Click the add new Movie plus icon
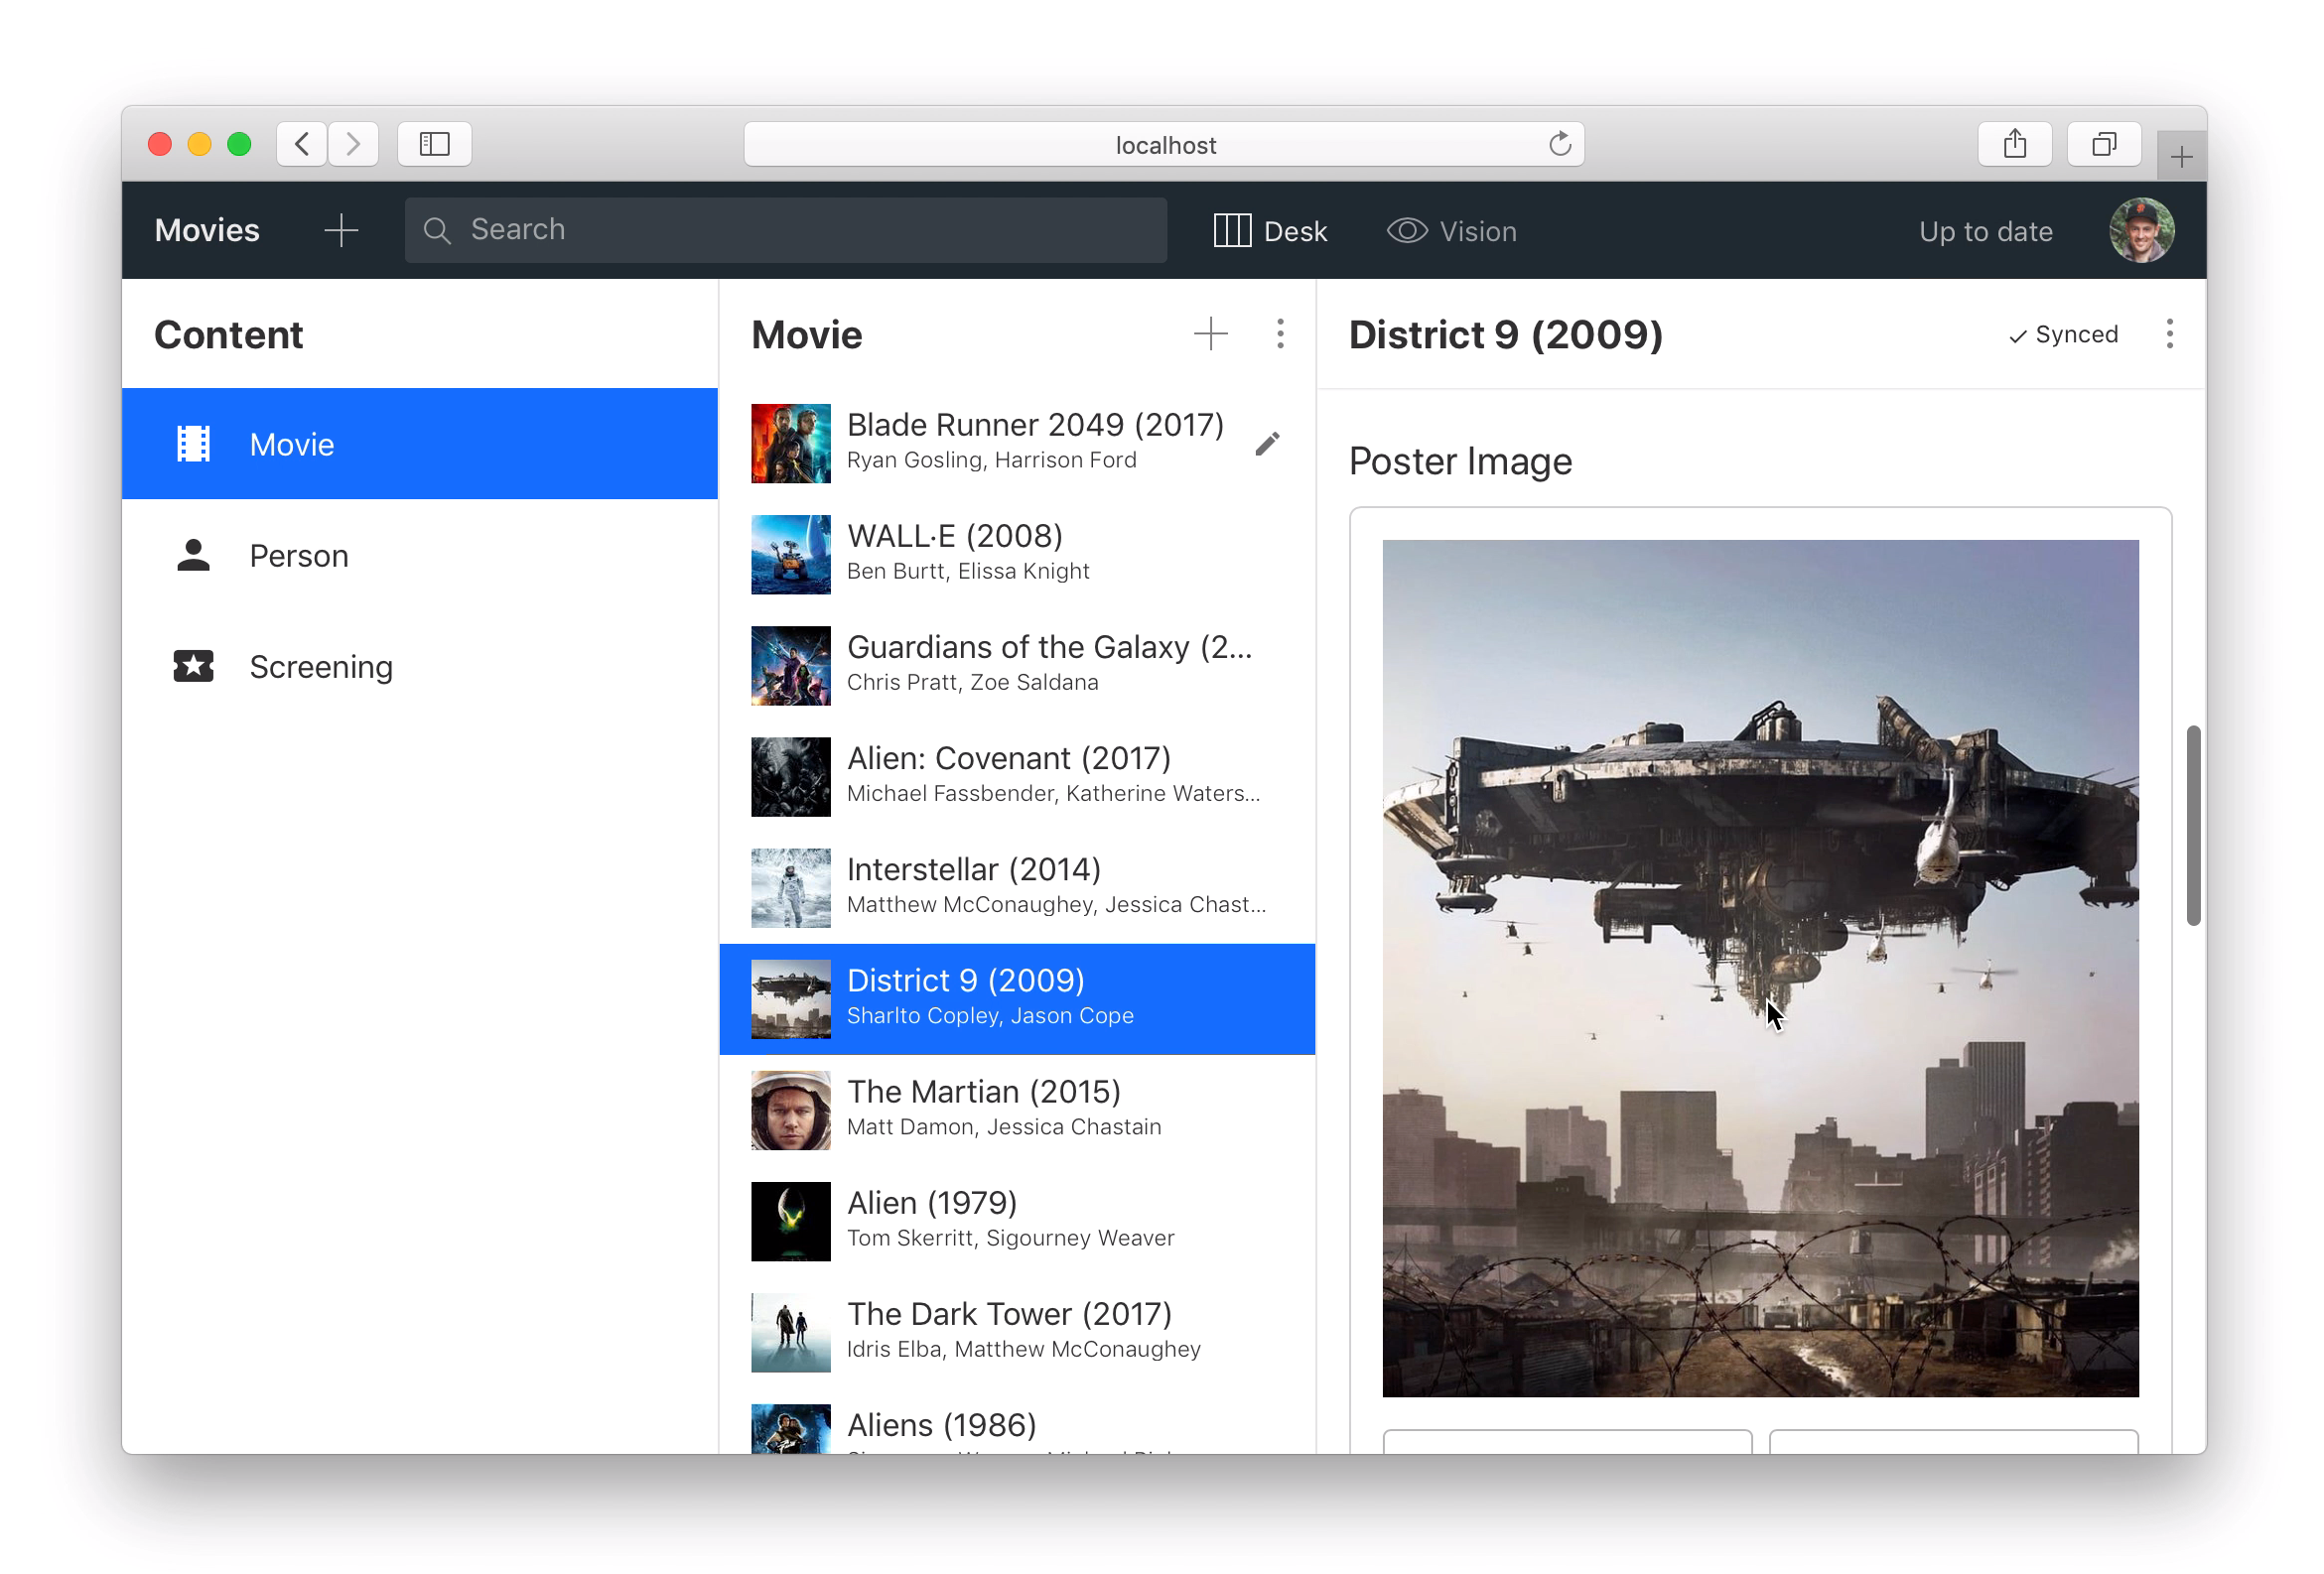 (x=1210, y=334)
